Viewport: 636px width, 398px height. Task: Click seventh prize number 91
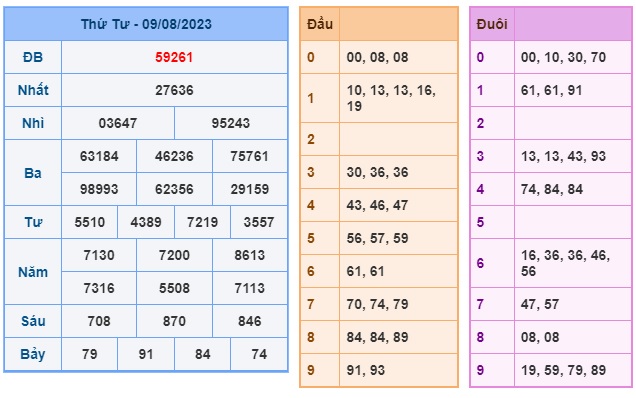click(146, 354)
